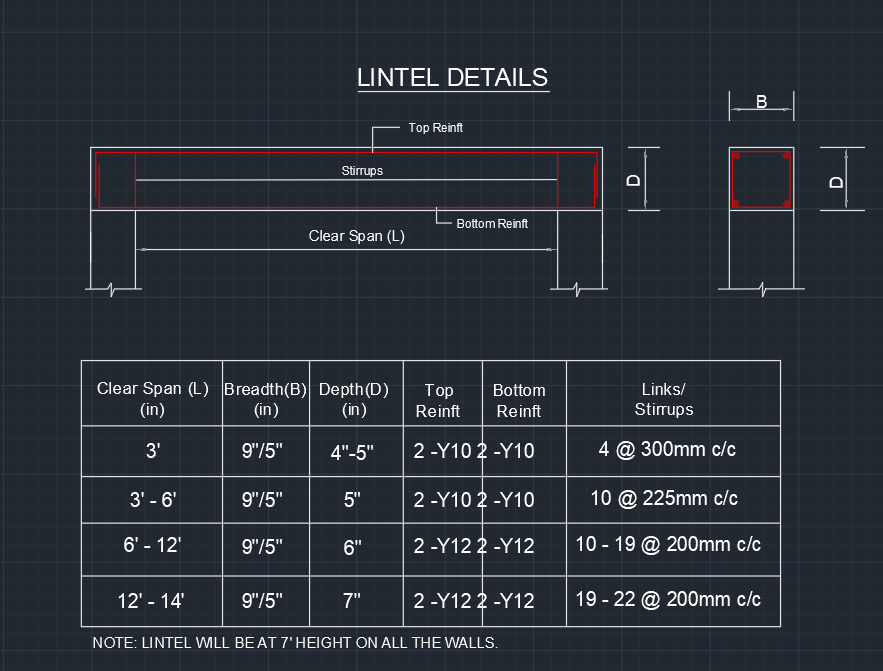Select the D dimension label beside elevation view

[x=633, y=181]
